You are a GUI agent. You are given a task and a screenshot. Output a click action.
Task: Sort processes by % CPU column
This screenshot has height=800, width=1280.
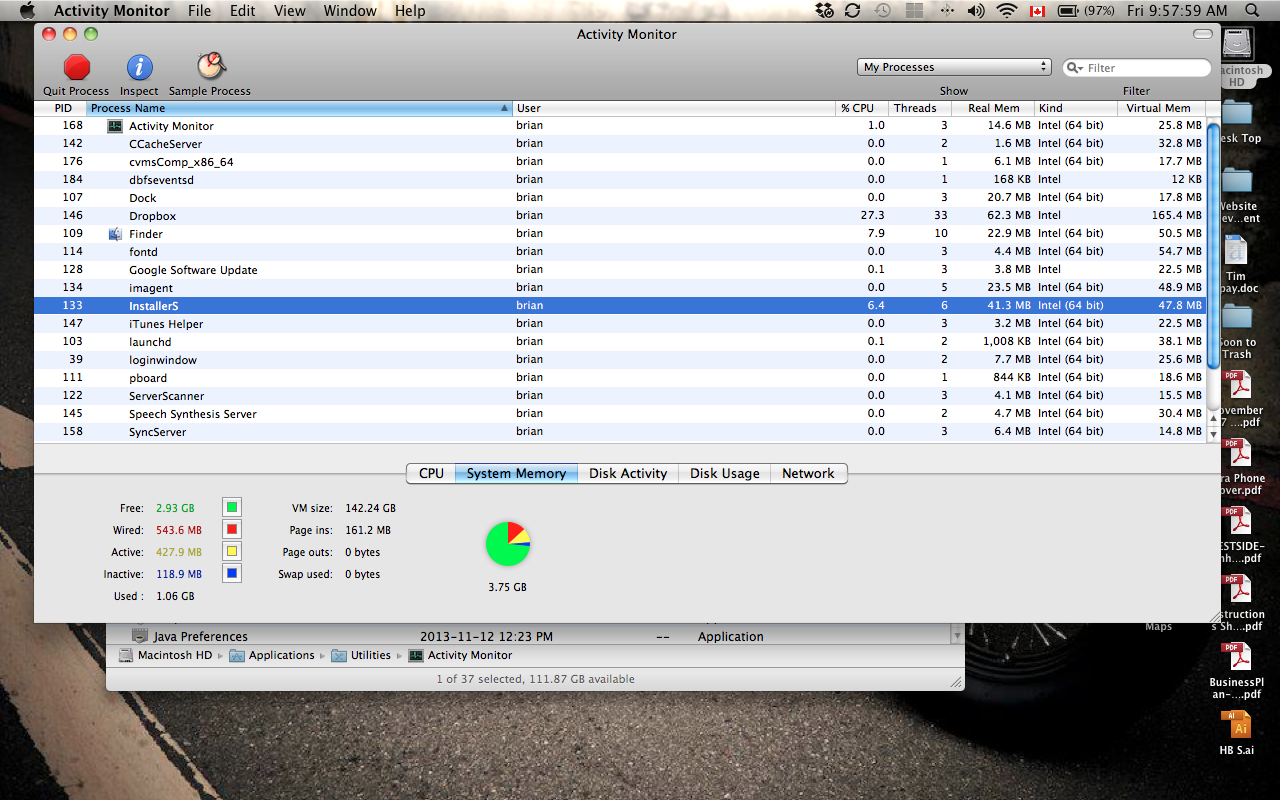pos(861,108)
